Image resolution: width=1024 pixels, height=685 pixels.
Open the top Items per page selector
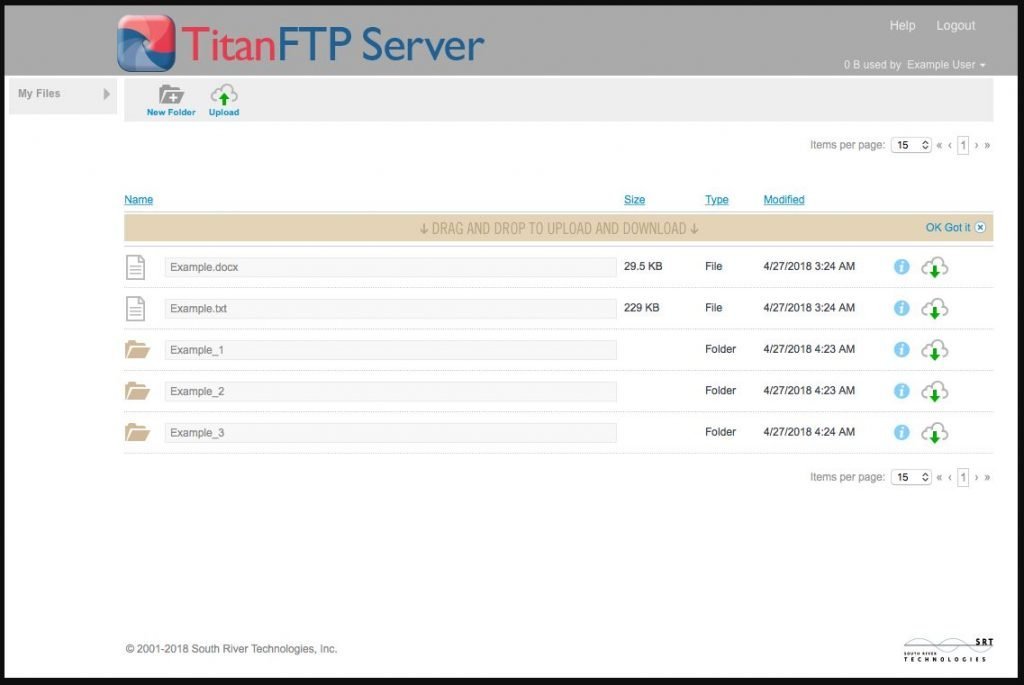coord(910,144)
